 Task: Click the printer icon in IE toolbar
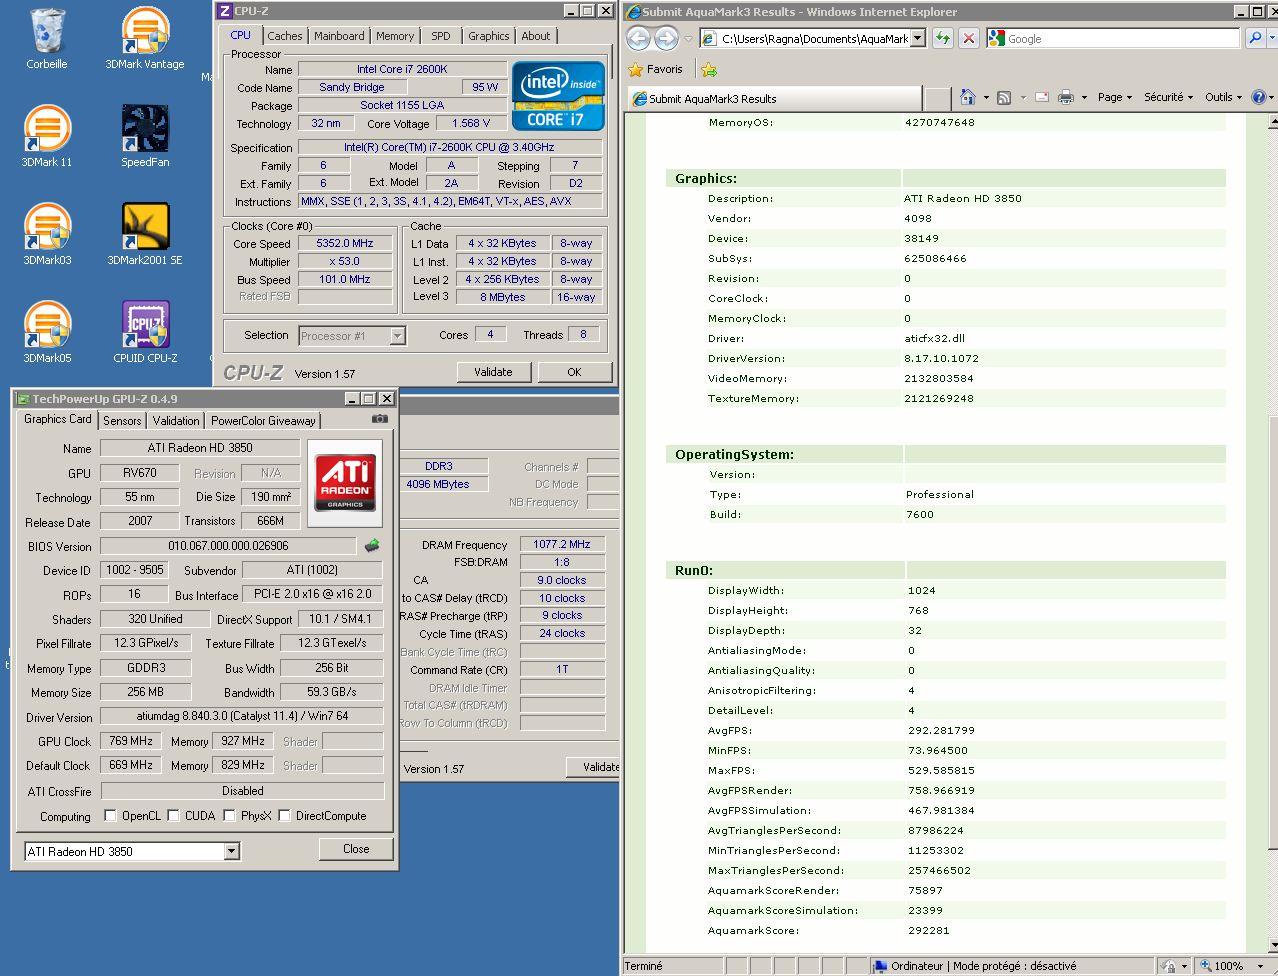coord(1066,97)
